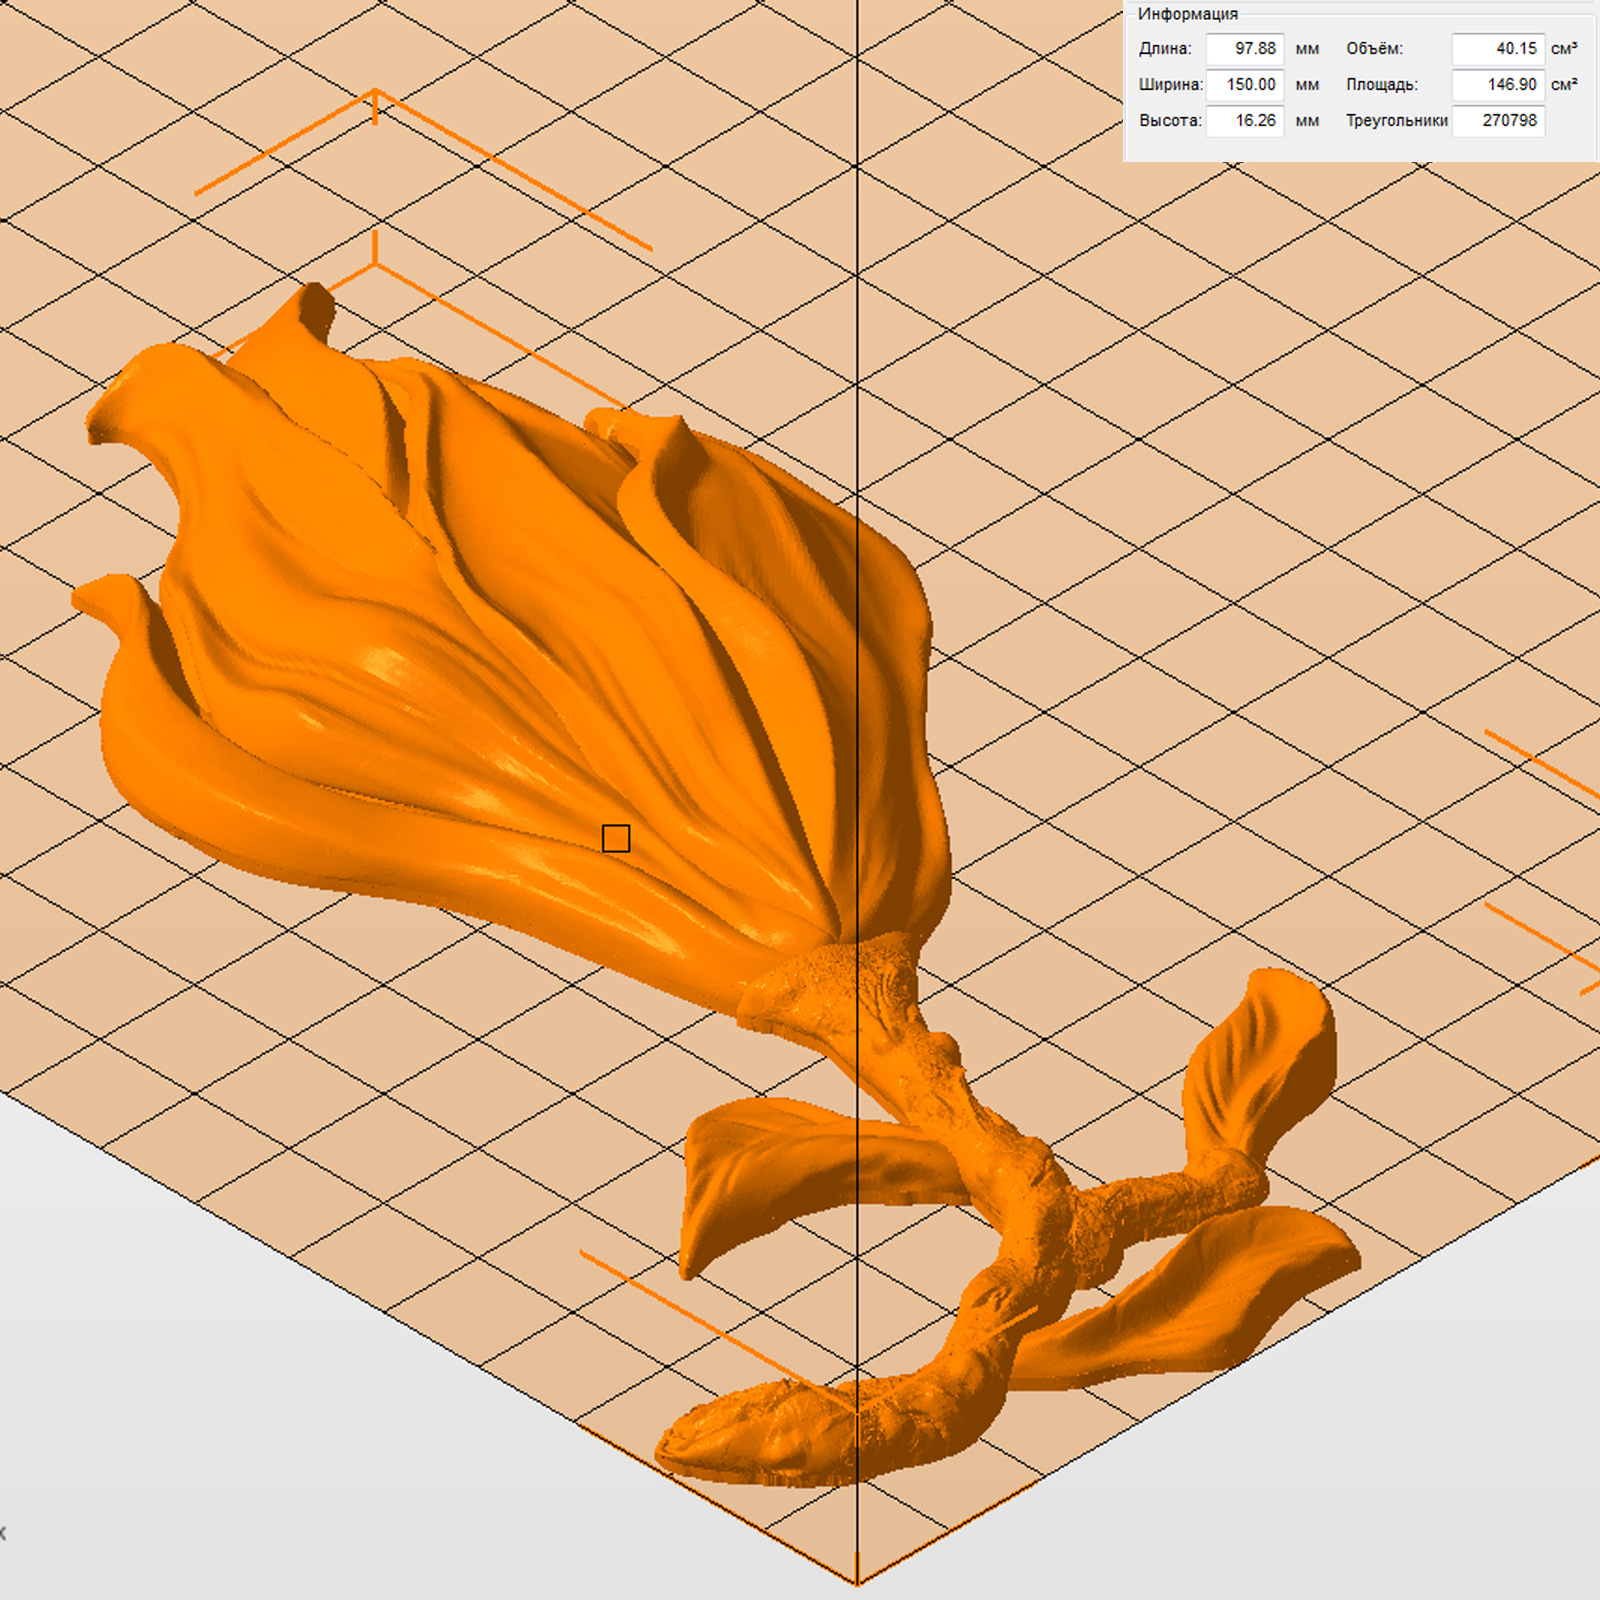Click the top orange bounding-box corner marker
1600x1600 pixels.
point(375,93)
